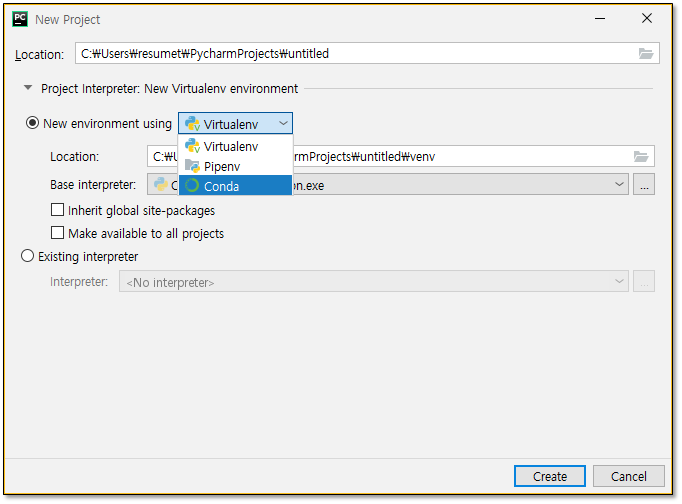Toggle the Virtualenv environment type combo box

[235, 124]
